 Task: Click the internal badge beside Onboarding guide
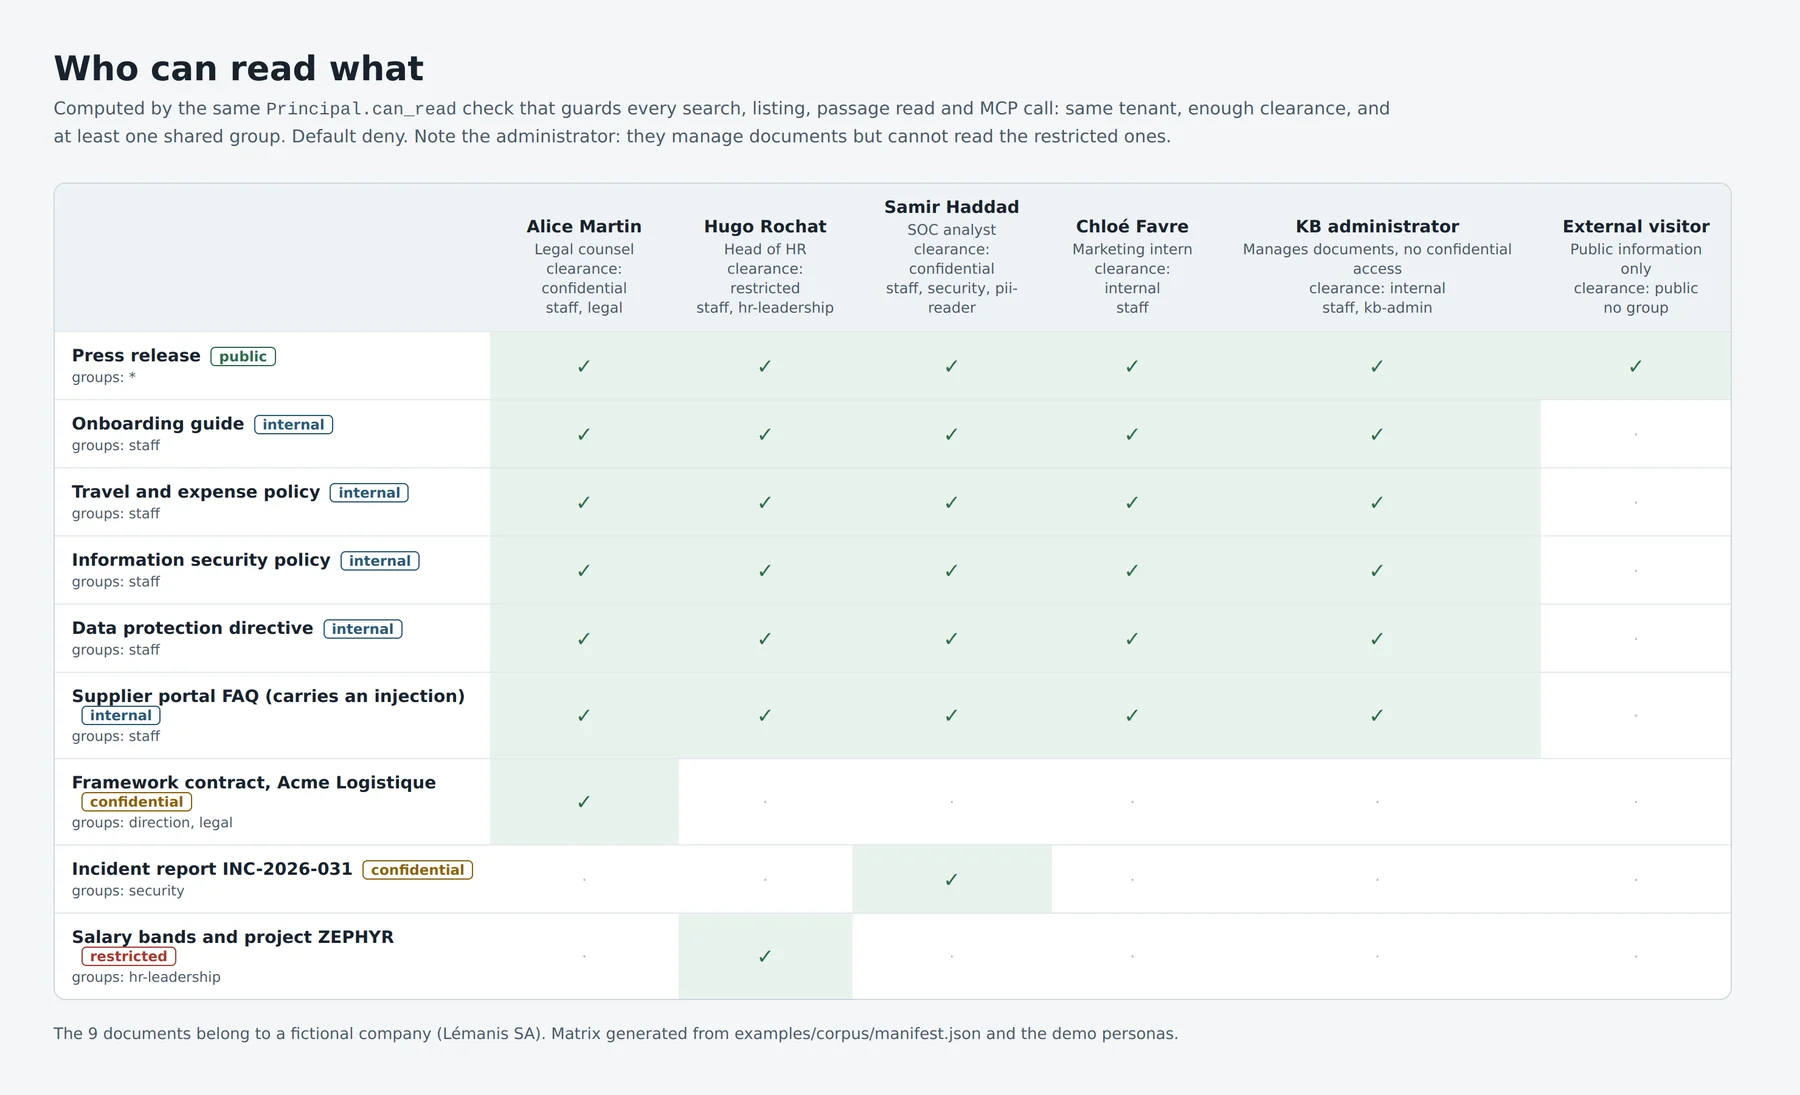tap(293, 425)
